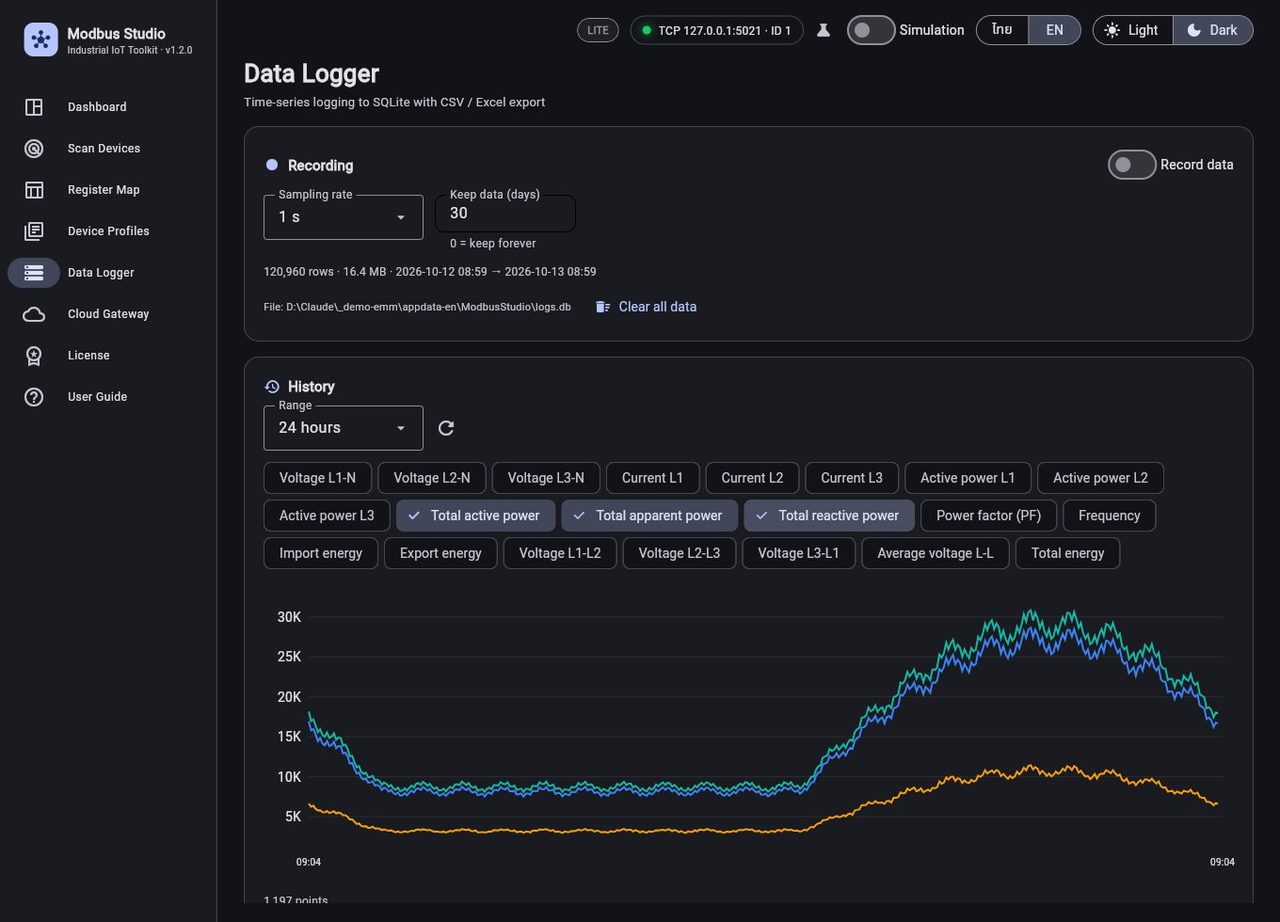Click the 120,960 rows statistics text
The width and height of the screenshot is (1280, 922).
pos(430,272)
